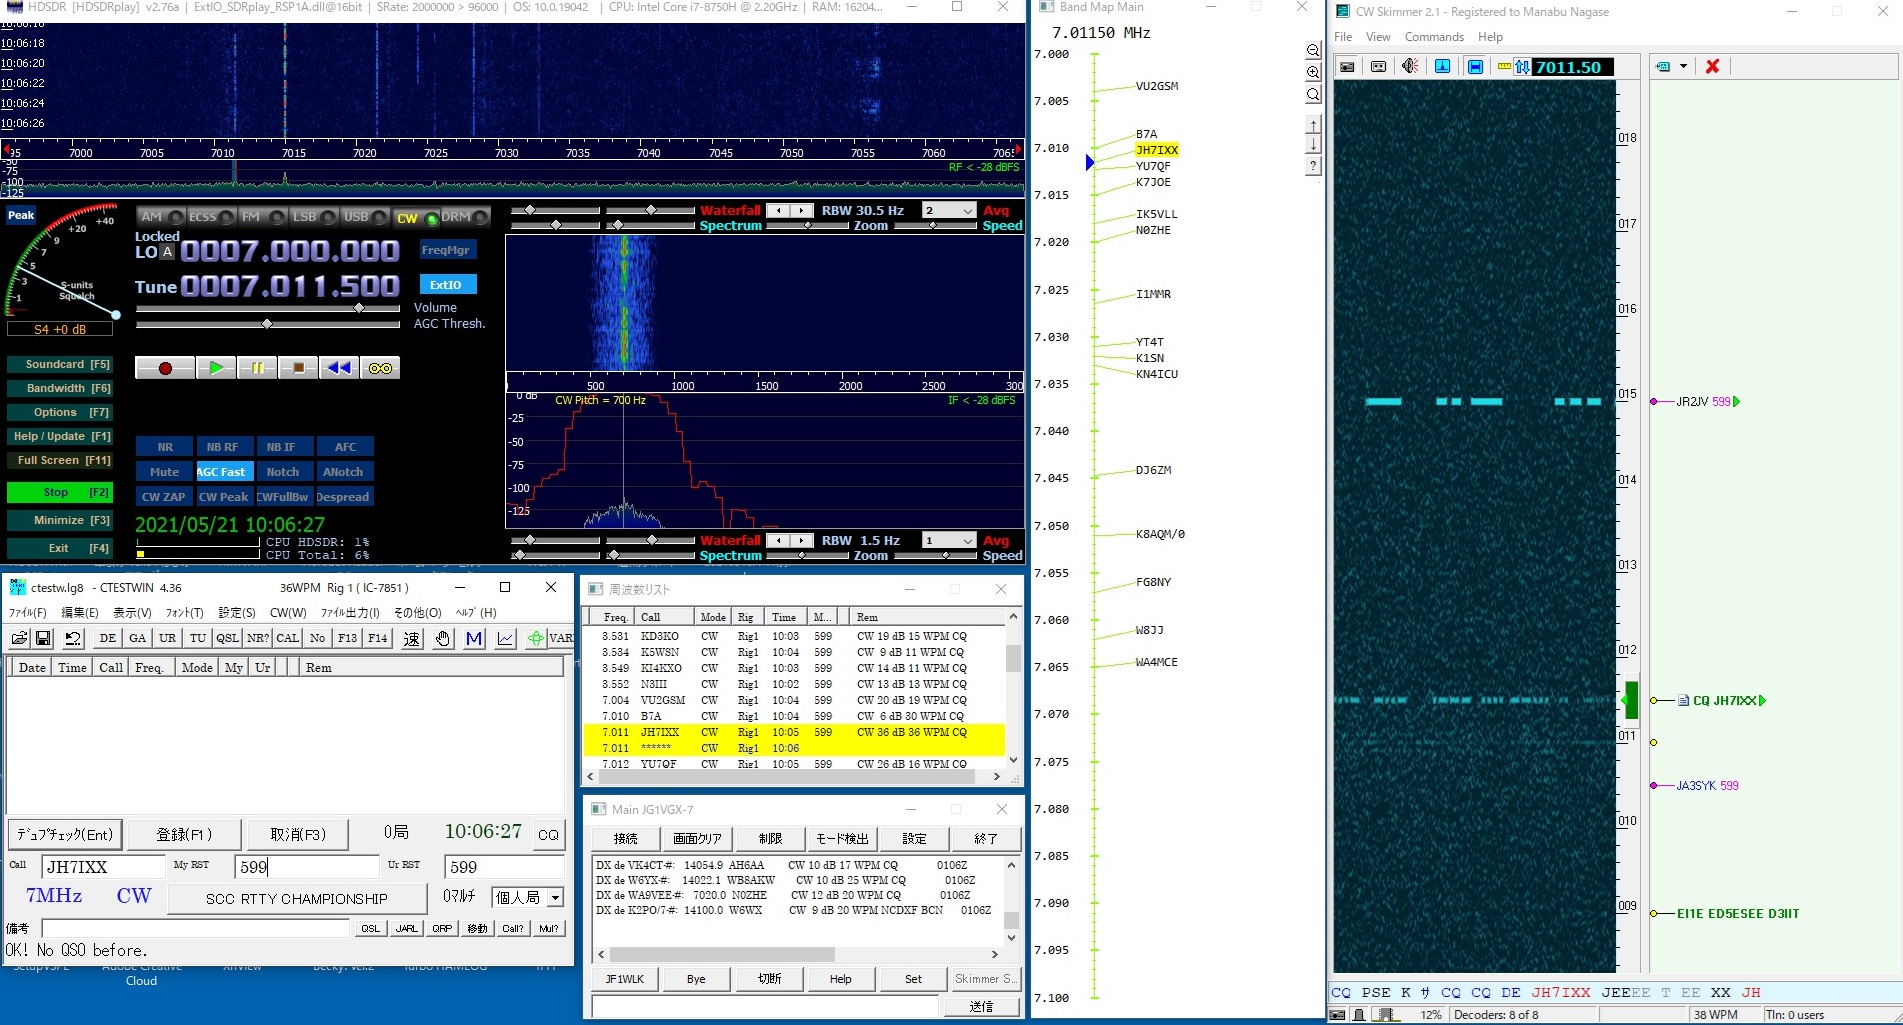Click the blue spectrum peak icon in CW Skimmer
Viewport: 1903px width, 1025px height.
pos(1442,67)
